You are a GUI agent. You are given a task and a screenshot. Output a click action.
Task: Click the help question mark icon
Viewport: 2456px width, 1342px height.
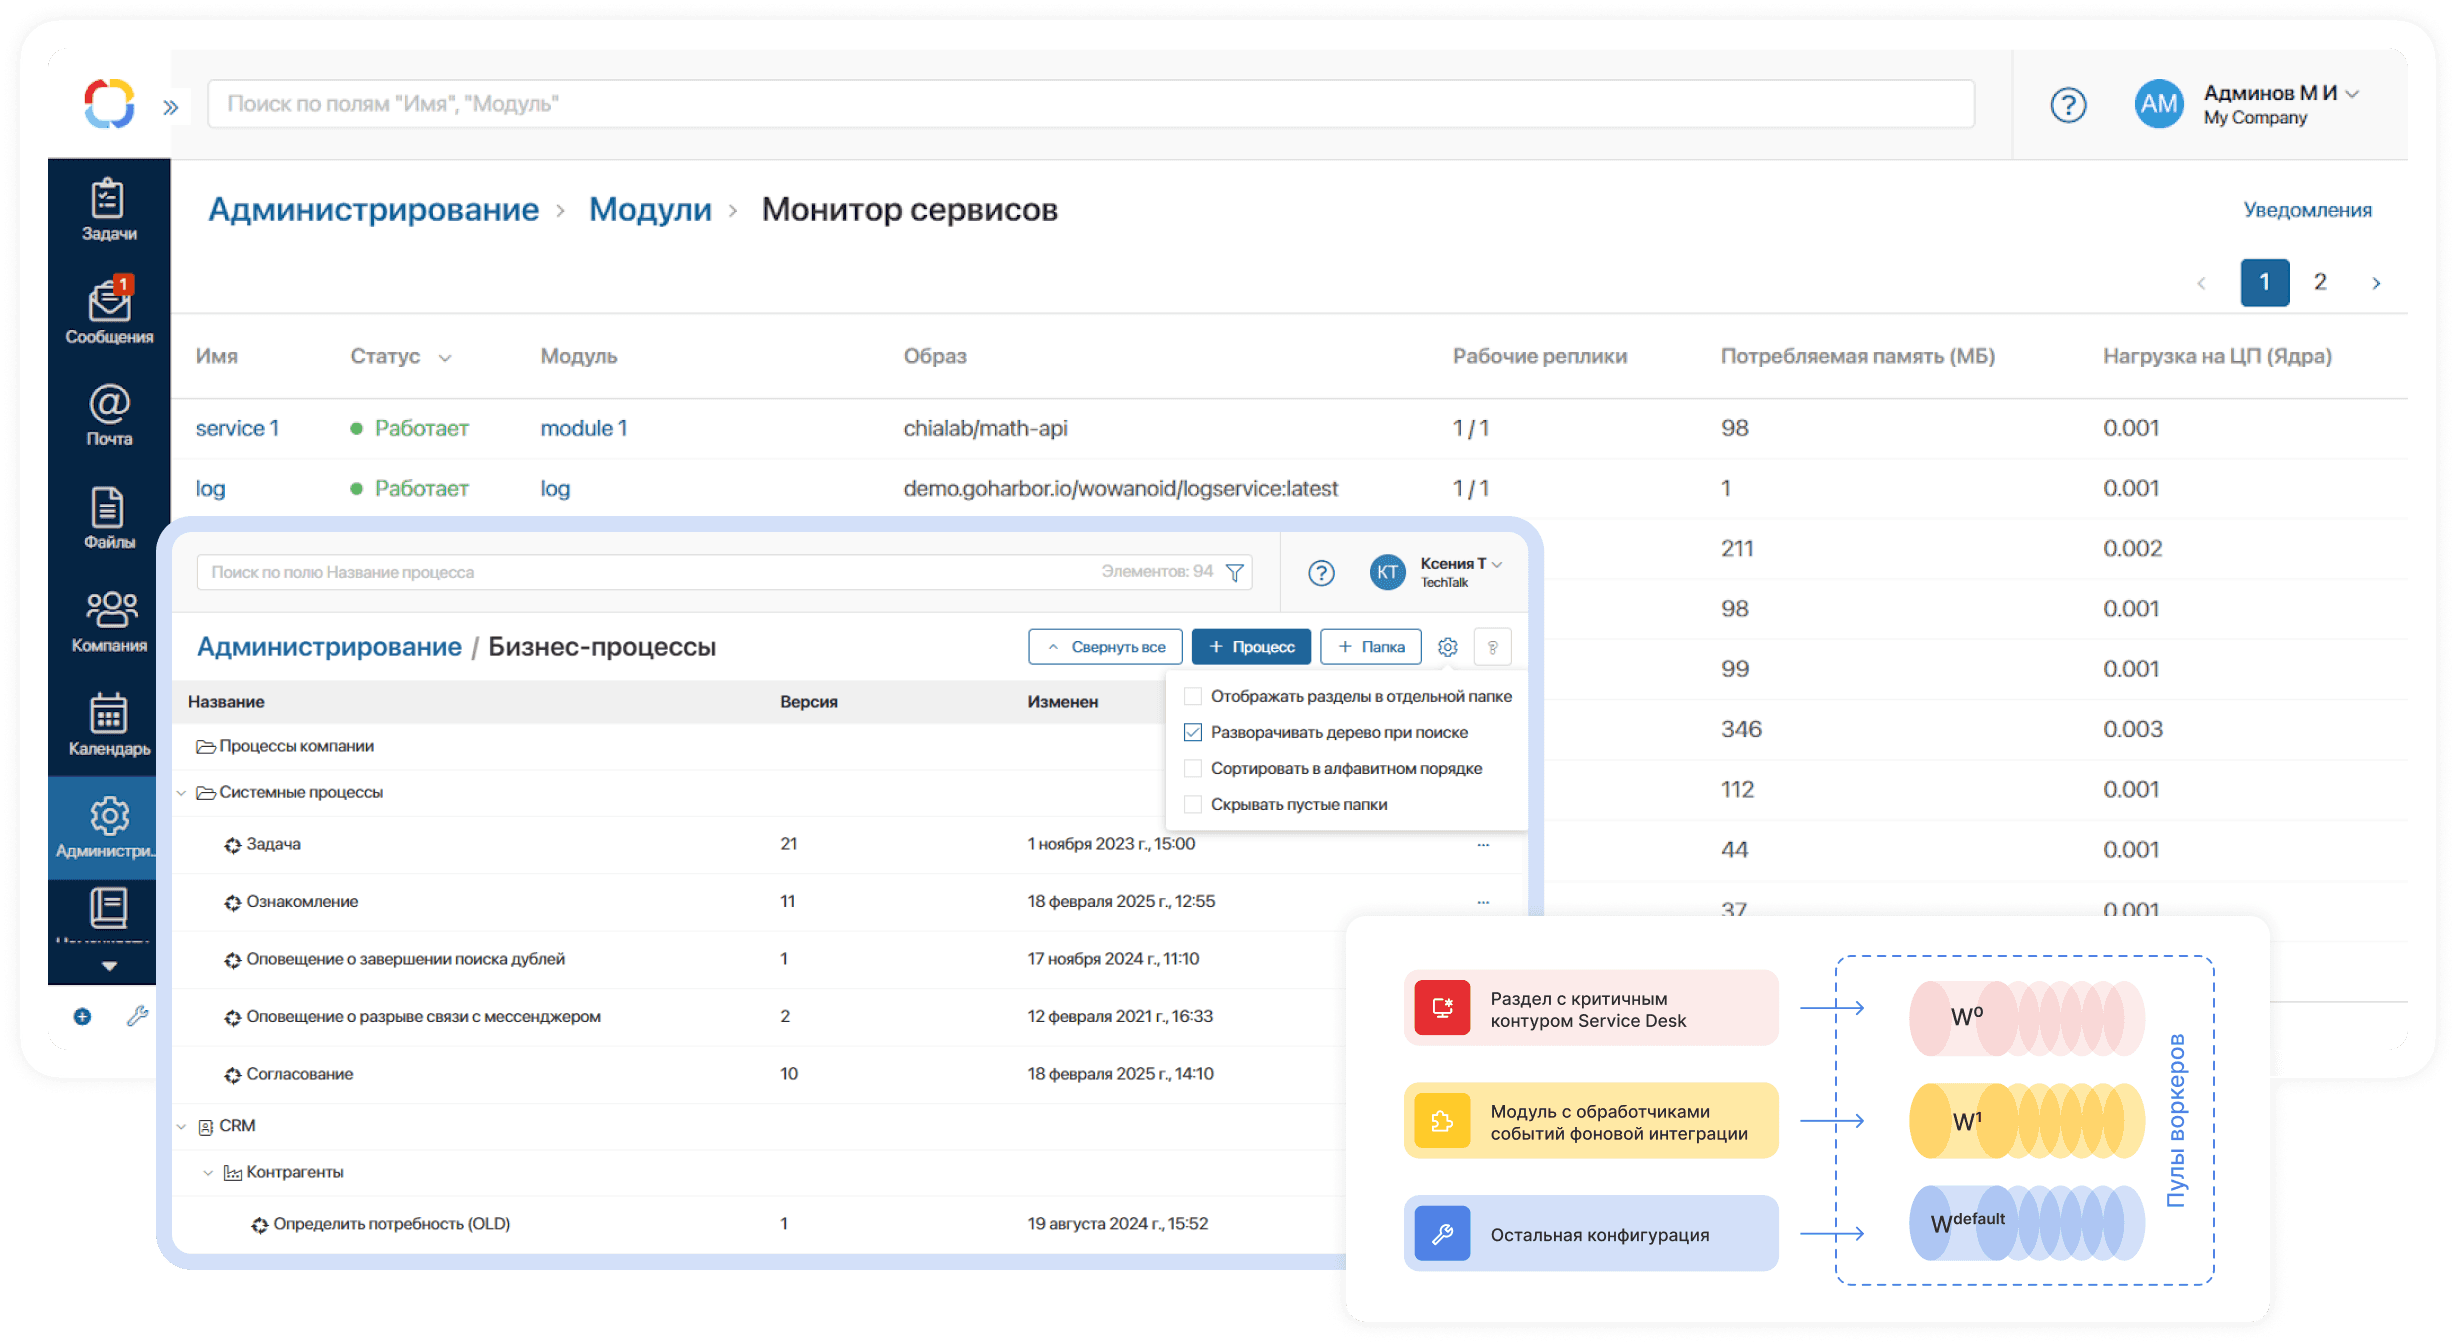coord(2068,105)
